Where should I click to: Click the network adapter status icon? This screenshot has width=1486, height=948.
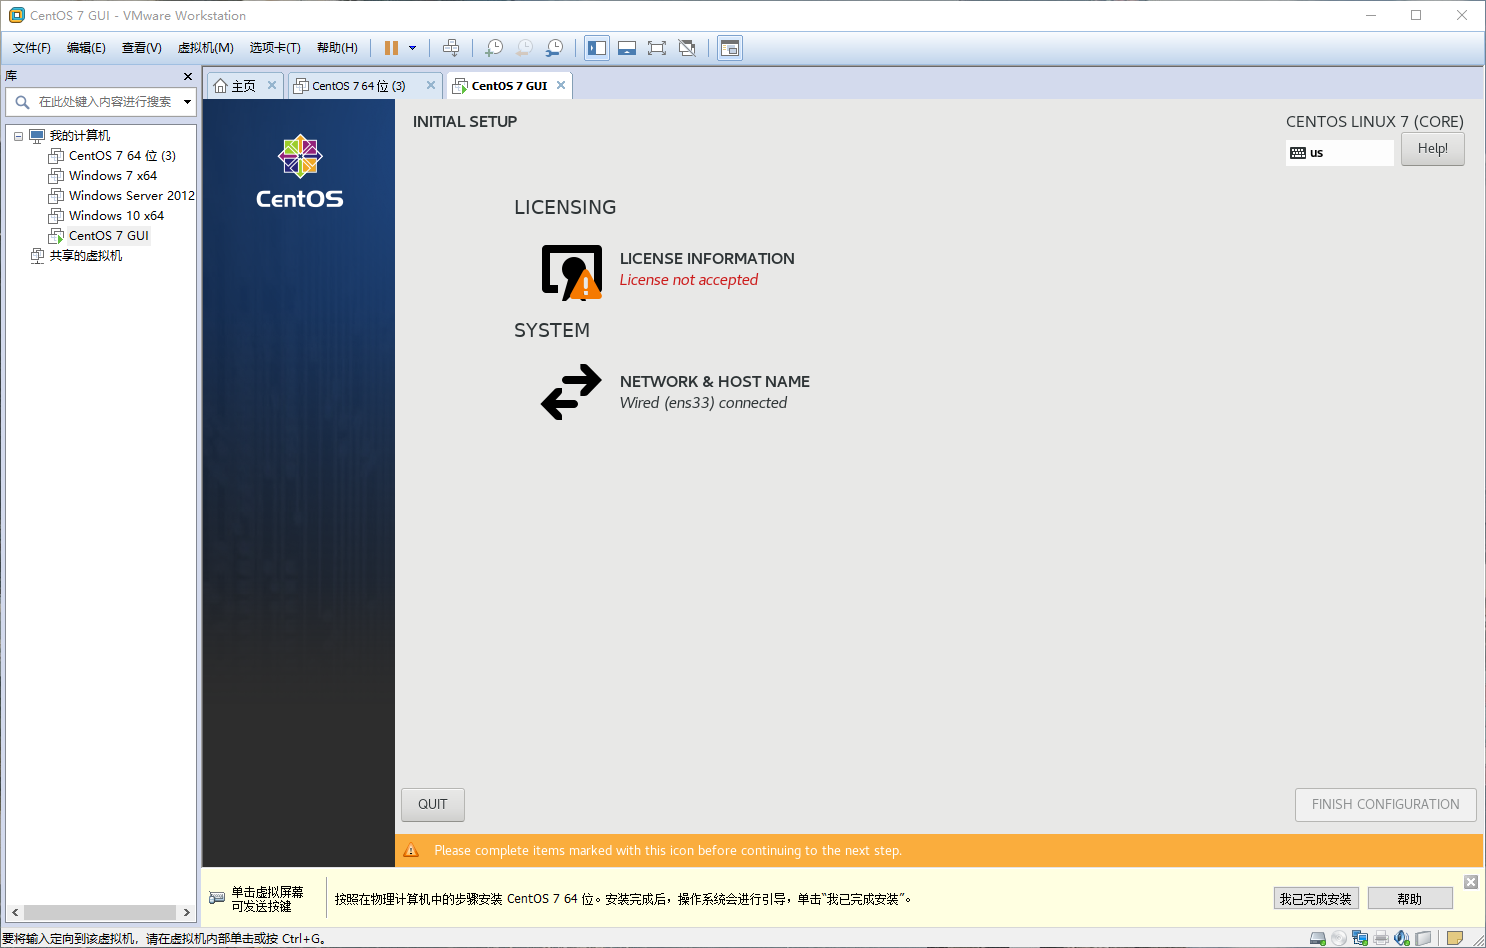tap(1360, 938)
